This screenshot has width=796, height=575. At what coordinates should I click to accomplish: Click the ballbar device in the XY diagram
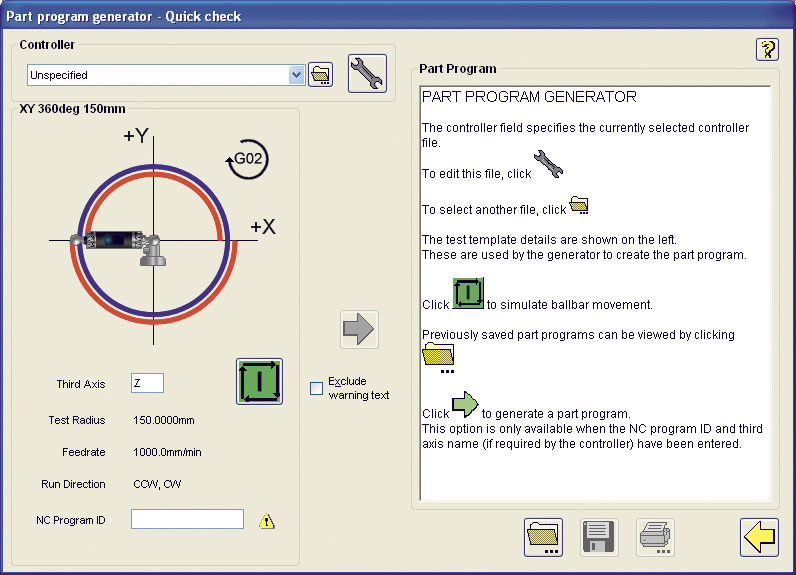click(117, 241)
